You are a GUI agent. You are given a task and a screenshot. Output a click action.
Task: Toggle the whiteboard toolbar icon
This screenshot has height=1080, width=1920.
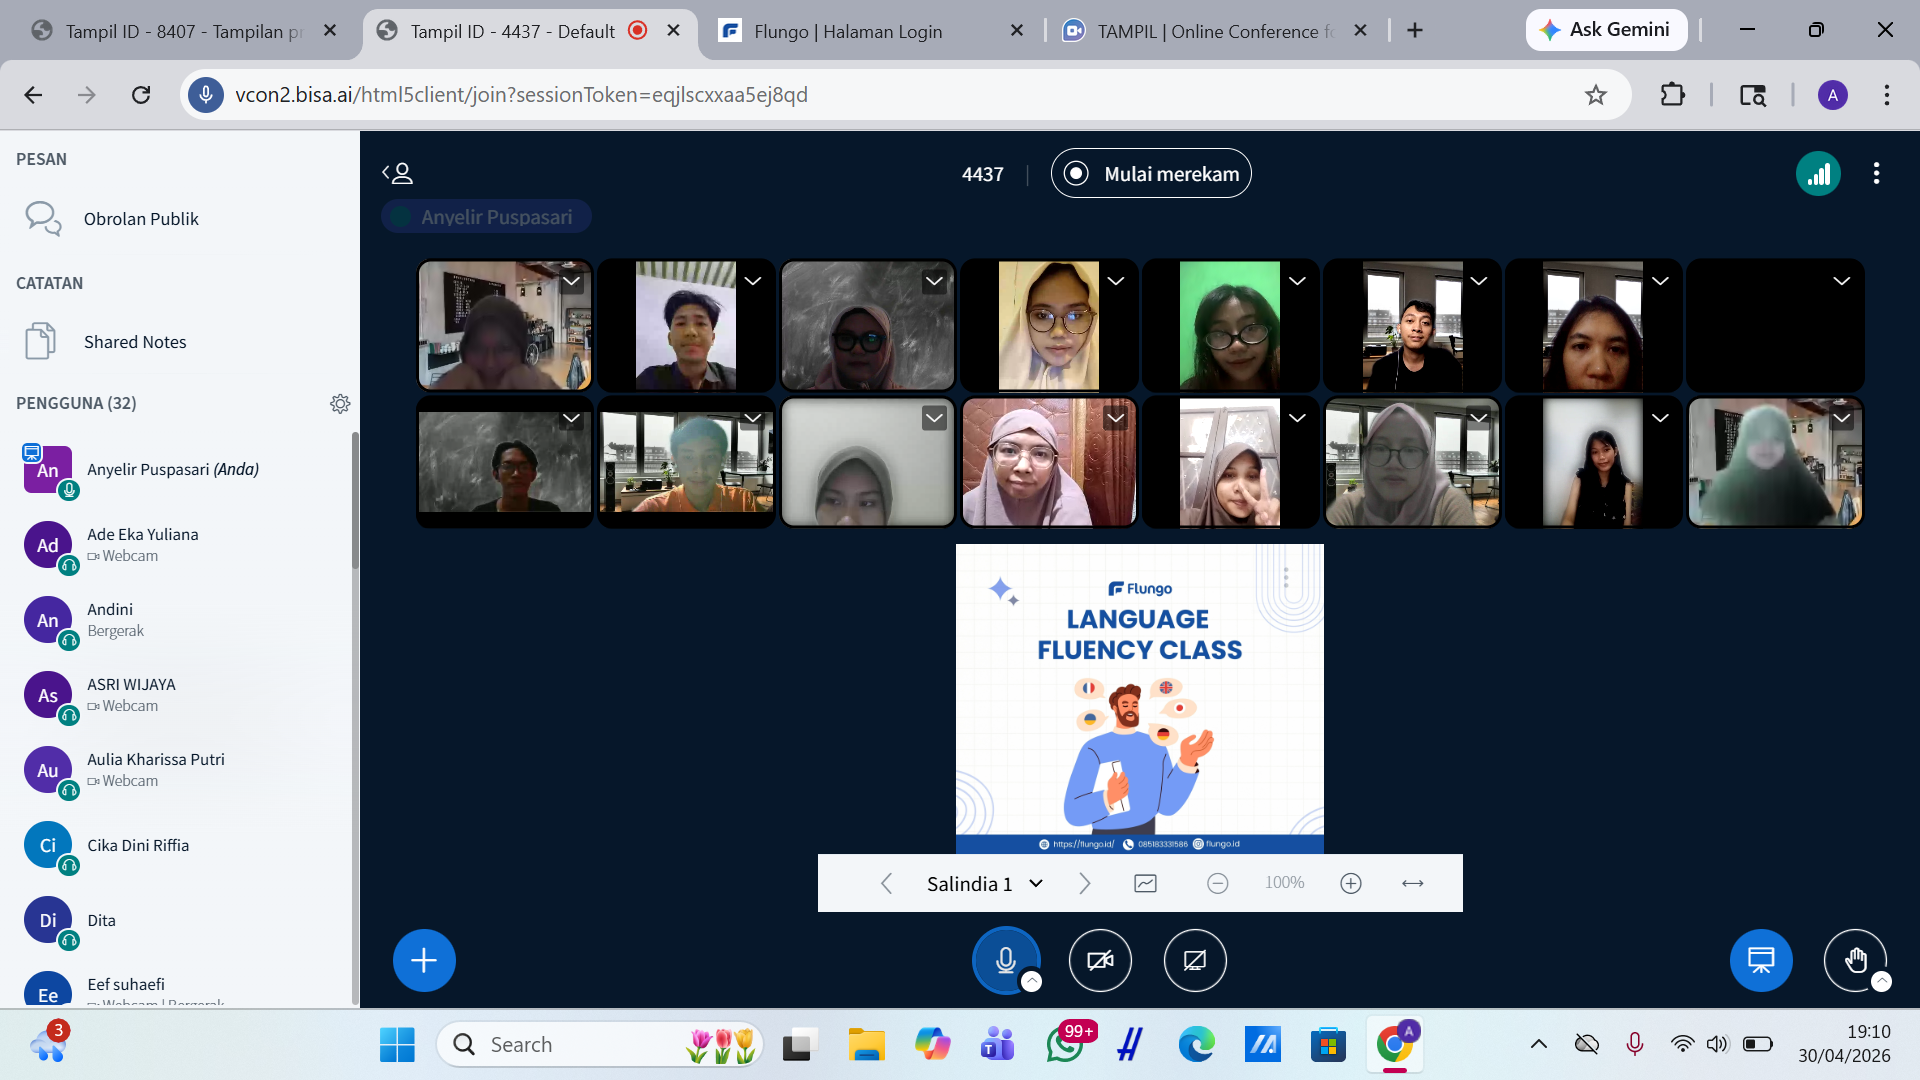[x=1146, y=884]
